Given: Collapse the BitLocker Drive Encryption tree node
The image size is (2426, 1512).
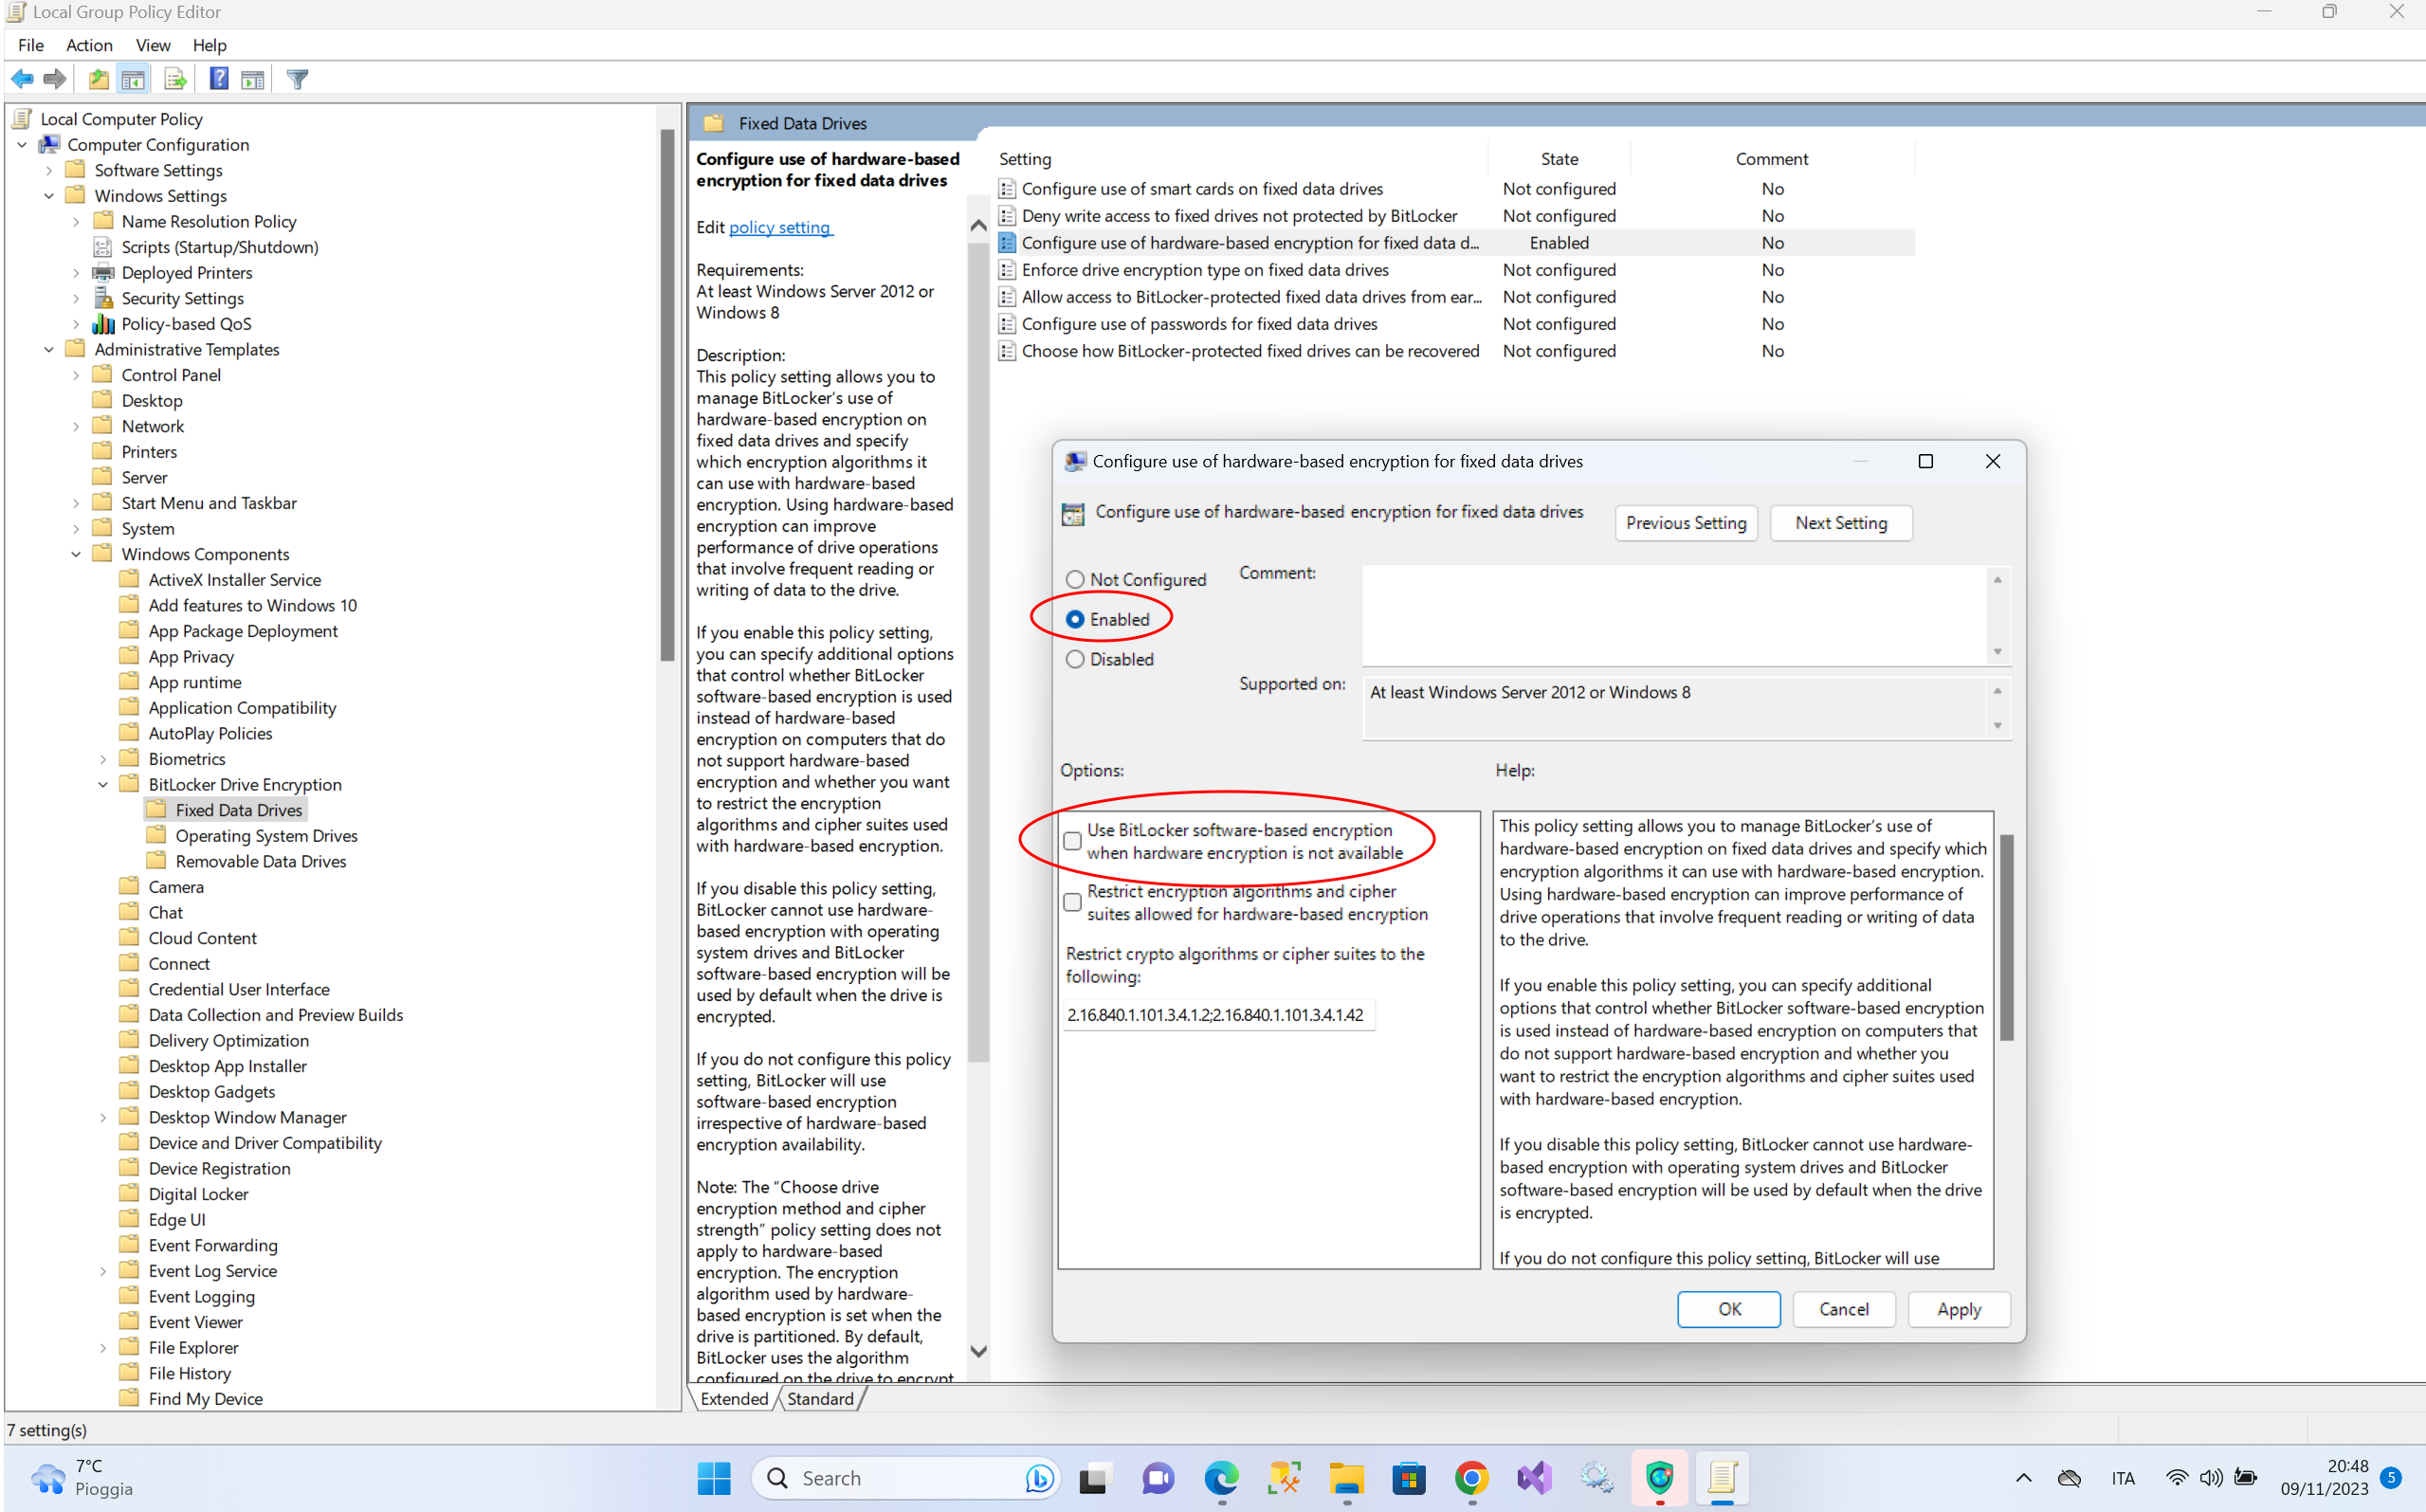Looking at the screenshot, I should [x=103, y=785].
